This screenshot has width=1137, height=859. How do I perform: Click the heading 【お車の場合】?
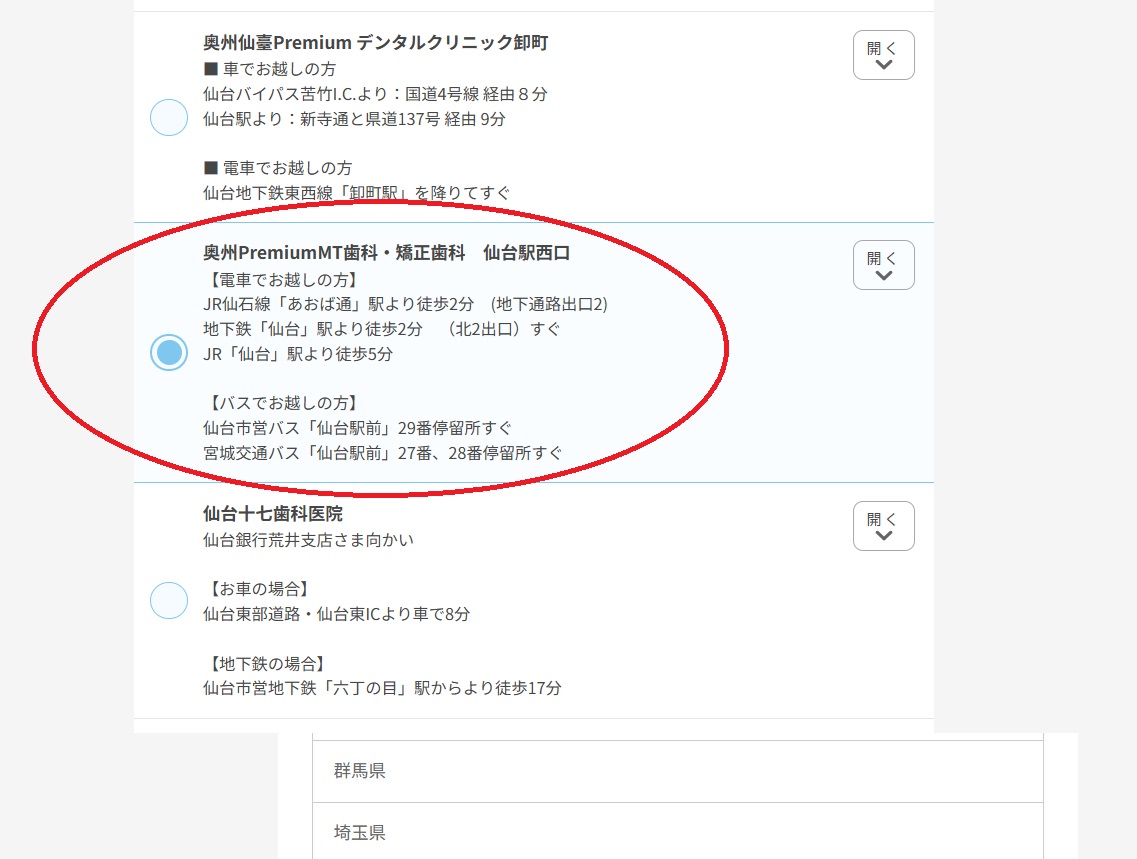[x=259, y=589]
